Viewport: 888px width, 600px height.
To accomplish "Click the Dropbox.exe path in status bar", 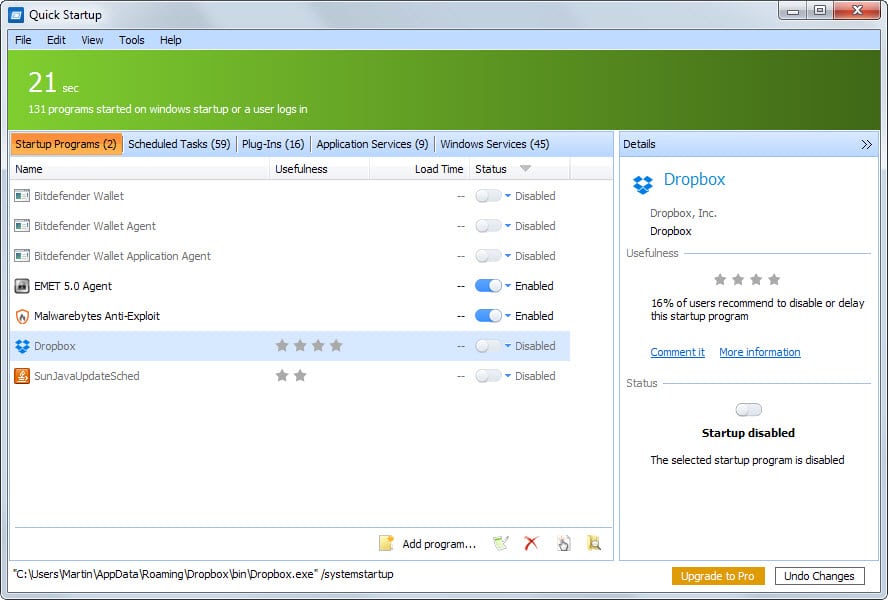I will coord(203,574).
